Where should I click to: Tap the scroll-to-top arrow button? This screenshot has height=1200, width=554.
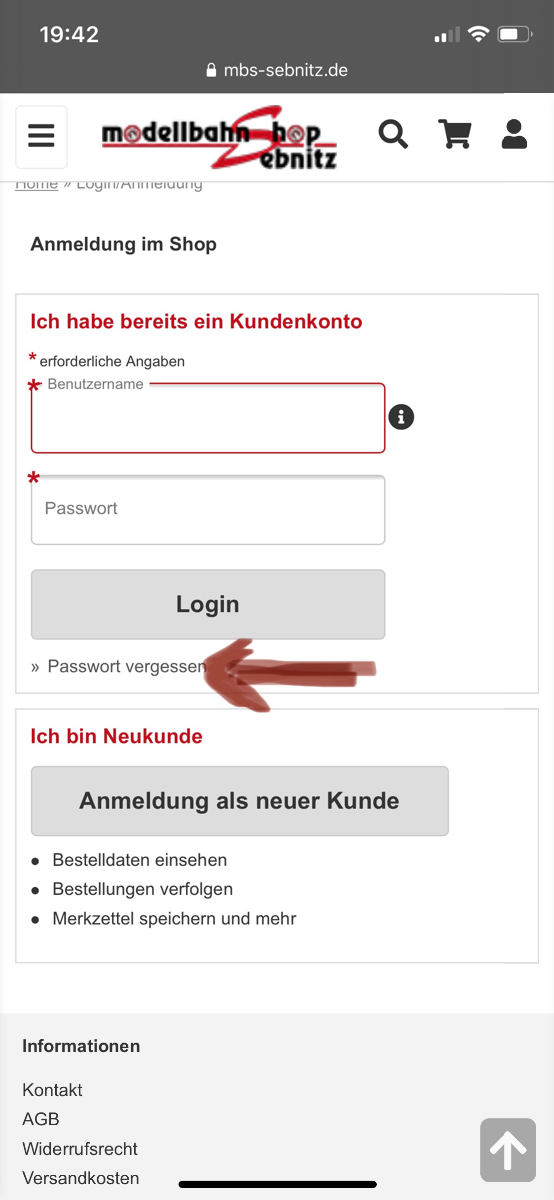tap(508, 1150)
